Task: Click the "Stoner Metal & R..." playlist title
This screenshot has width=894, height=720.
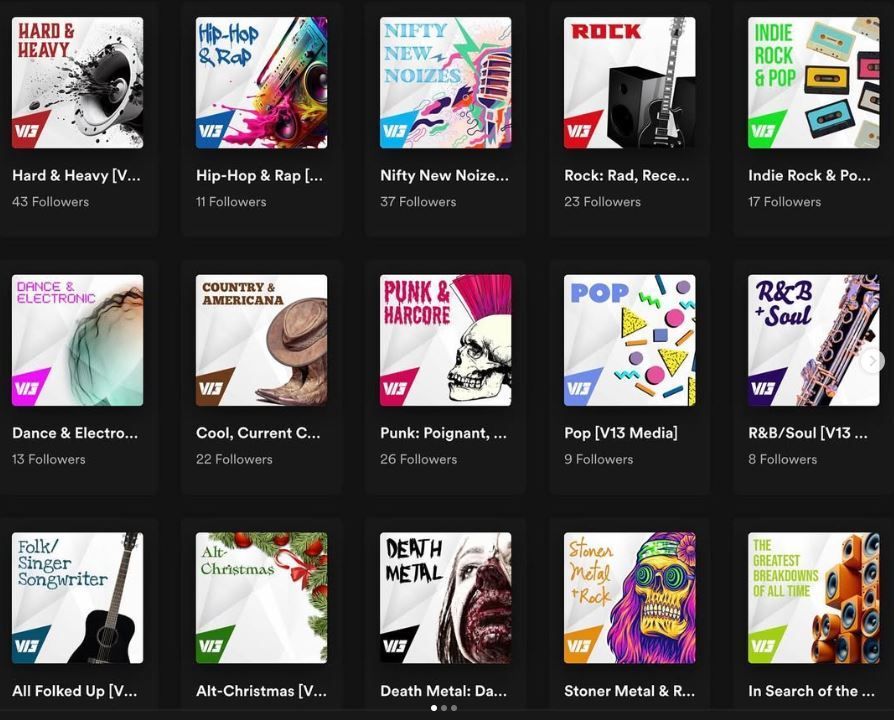Action: point(628,691)
